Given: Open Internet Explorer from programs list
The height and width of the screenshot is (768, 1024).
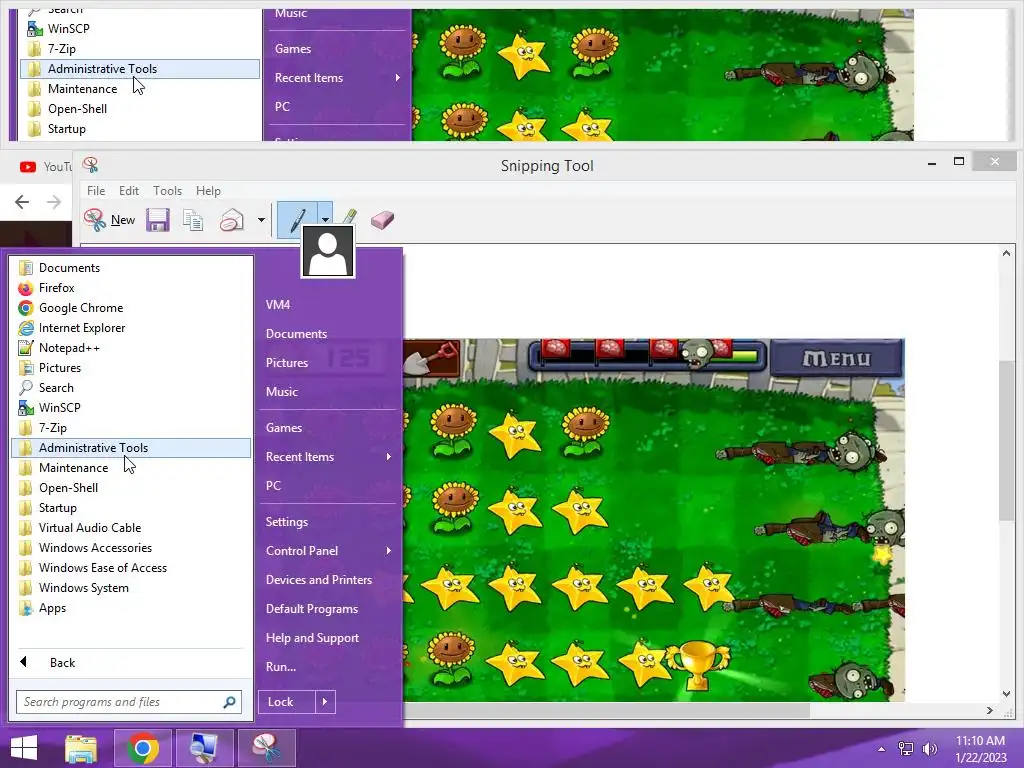Looking at the screenshot, I should (x=131, y=328).
